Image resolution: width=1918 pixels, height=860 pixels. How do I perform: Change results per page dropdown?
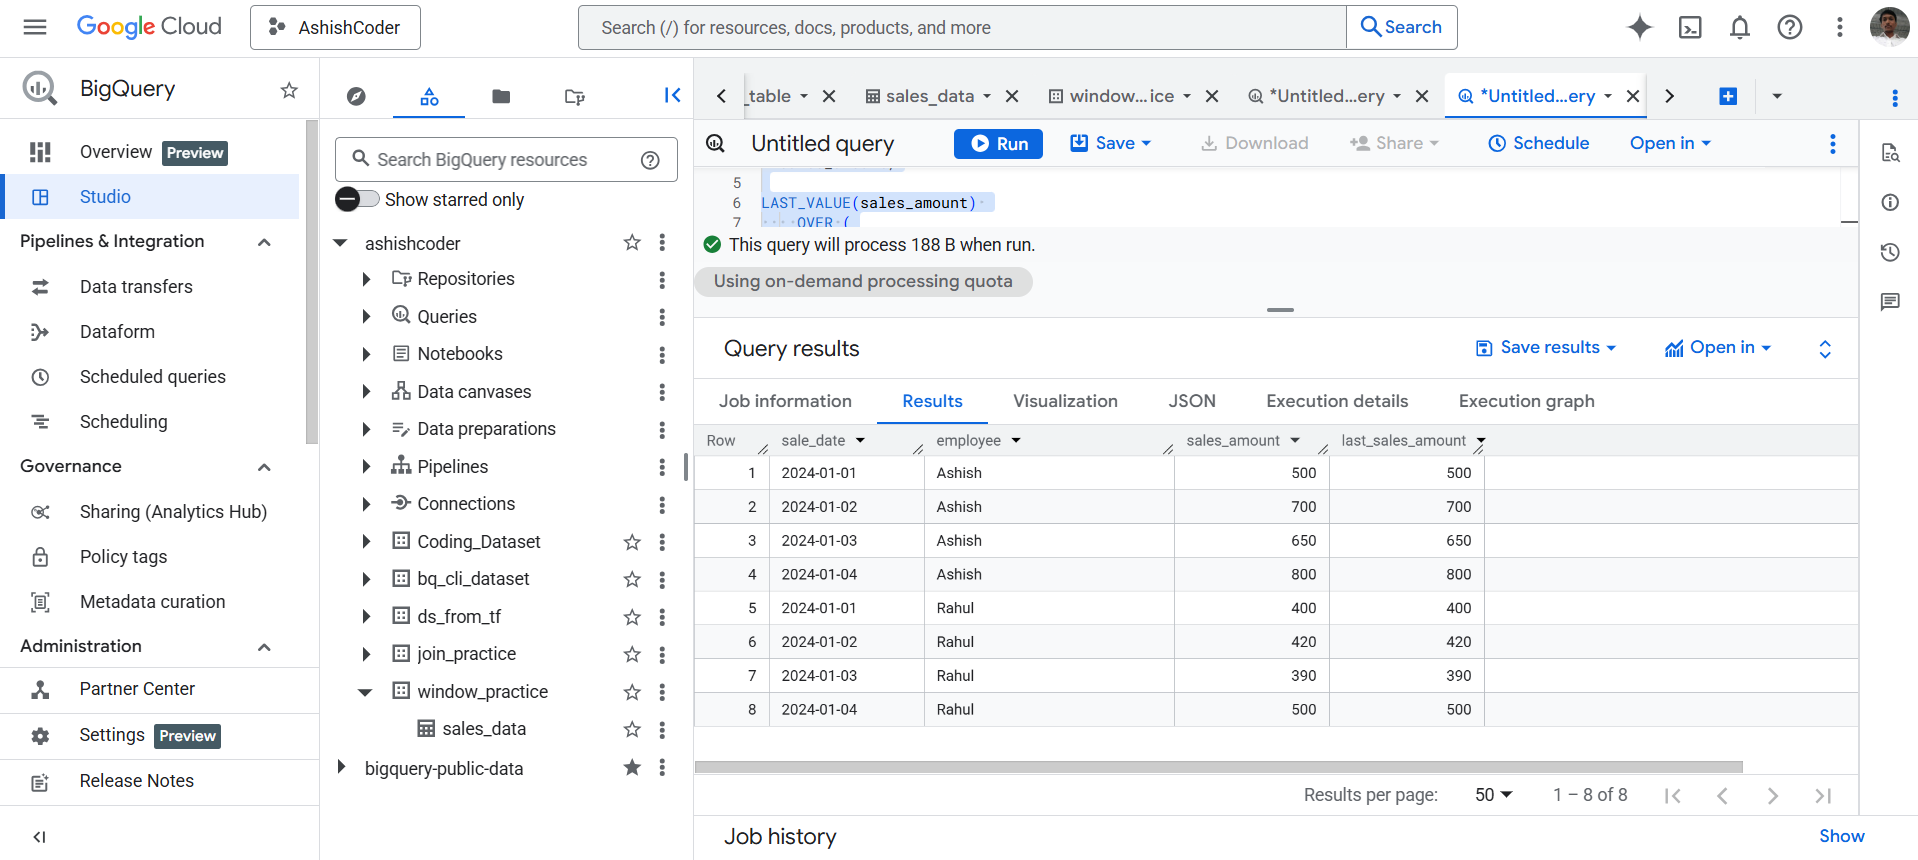(x=1493, y=795)
